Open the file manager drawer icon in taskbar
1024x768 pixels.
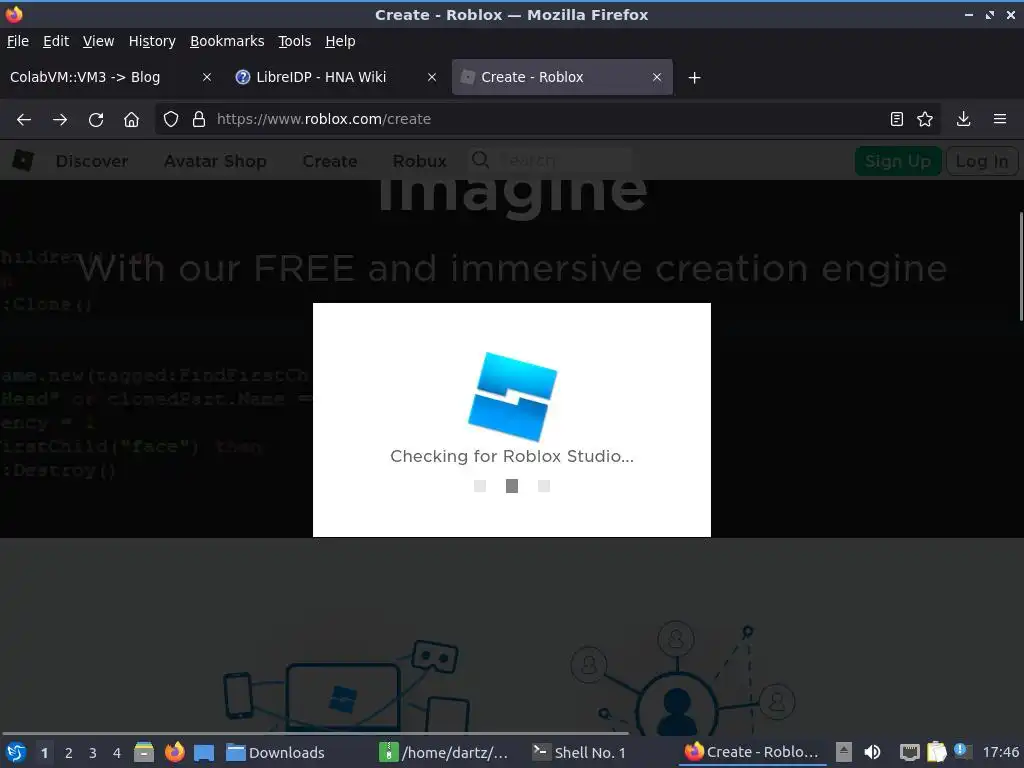tap(144, 752)
